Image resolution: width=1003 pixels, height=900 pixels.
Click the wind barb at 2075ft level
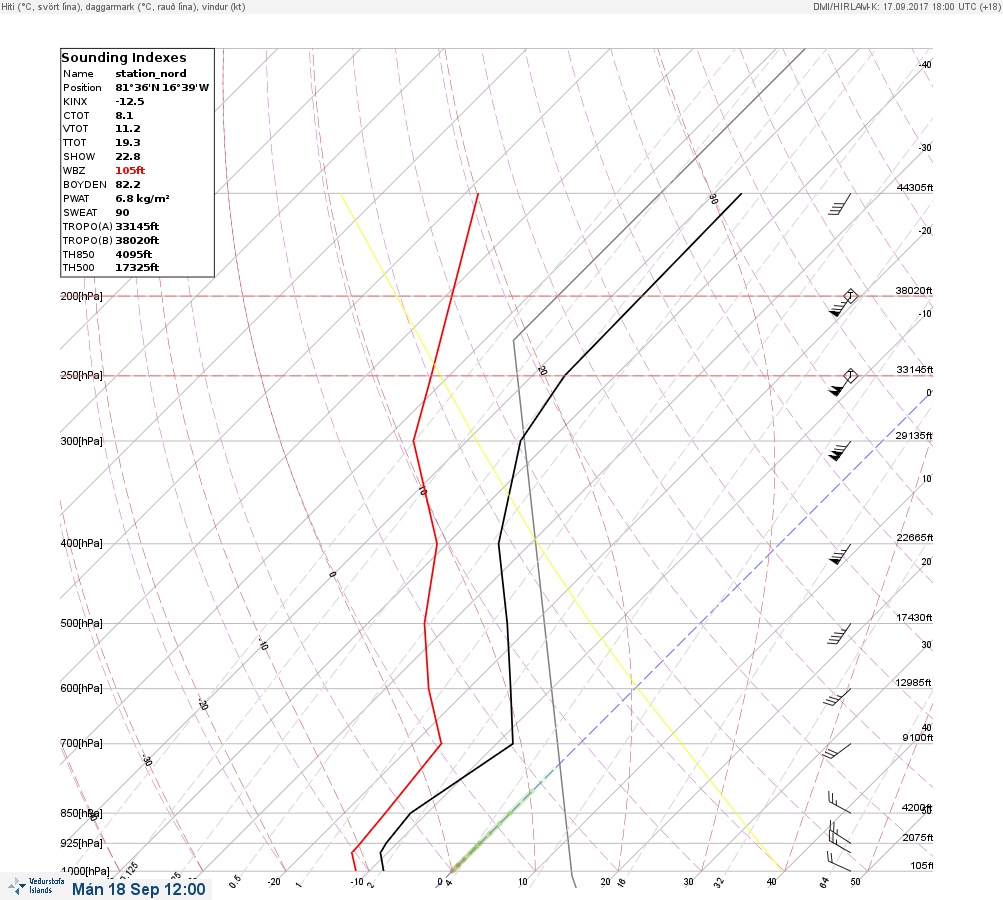839,832
